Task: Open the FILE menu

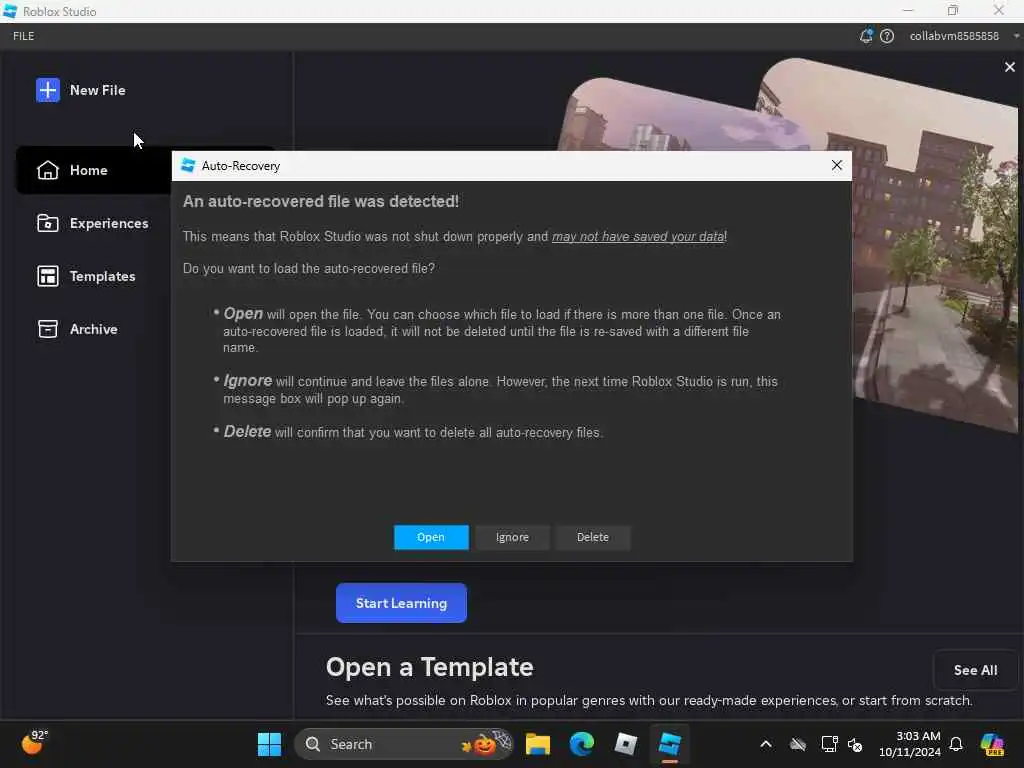Action: tap(24, 36)
